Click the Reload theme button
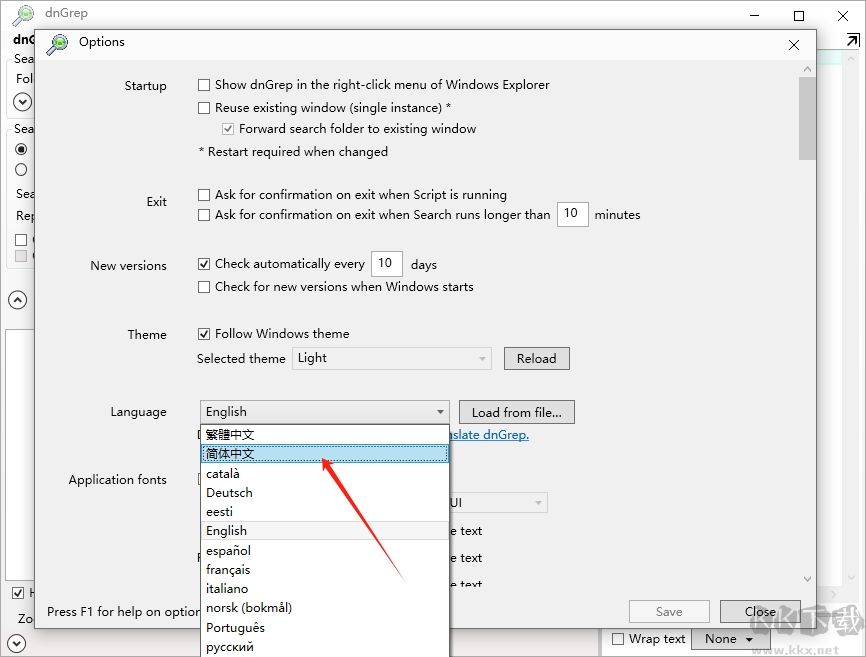 coord(536,358)
